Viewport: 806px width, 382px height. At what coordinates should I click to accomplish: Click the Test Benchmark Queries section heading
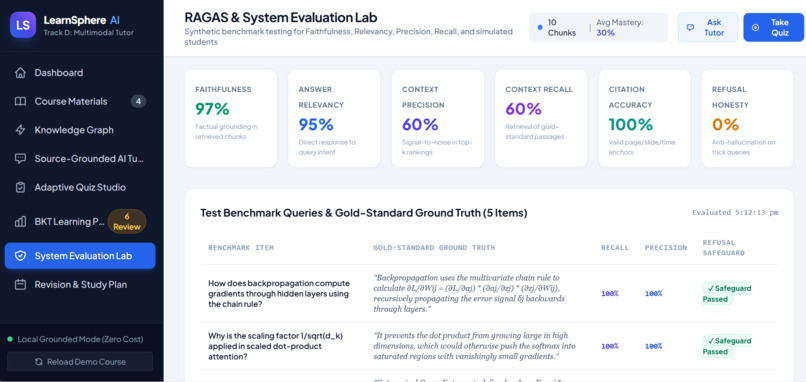click(x=363, y=213)
